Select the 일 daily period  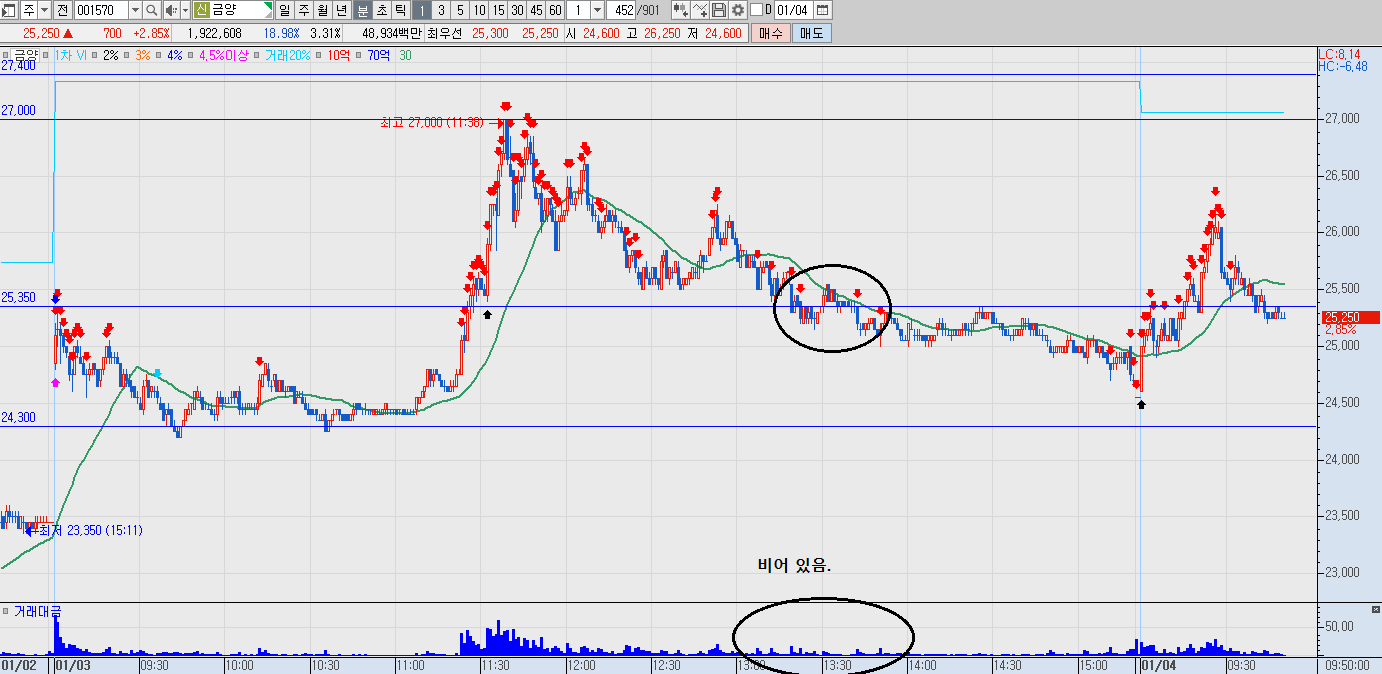284,10
